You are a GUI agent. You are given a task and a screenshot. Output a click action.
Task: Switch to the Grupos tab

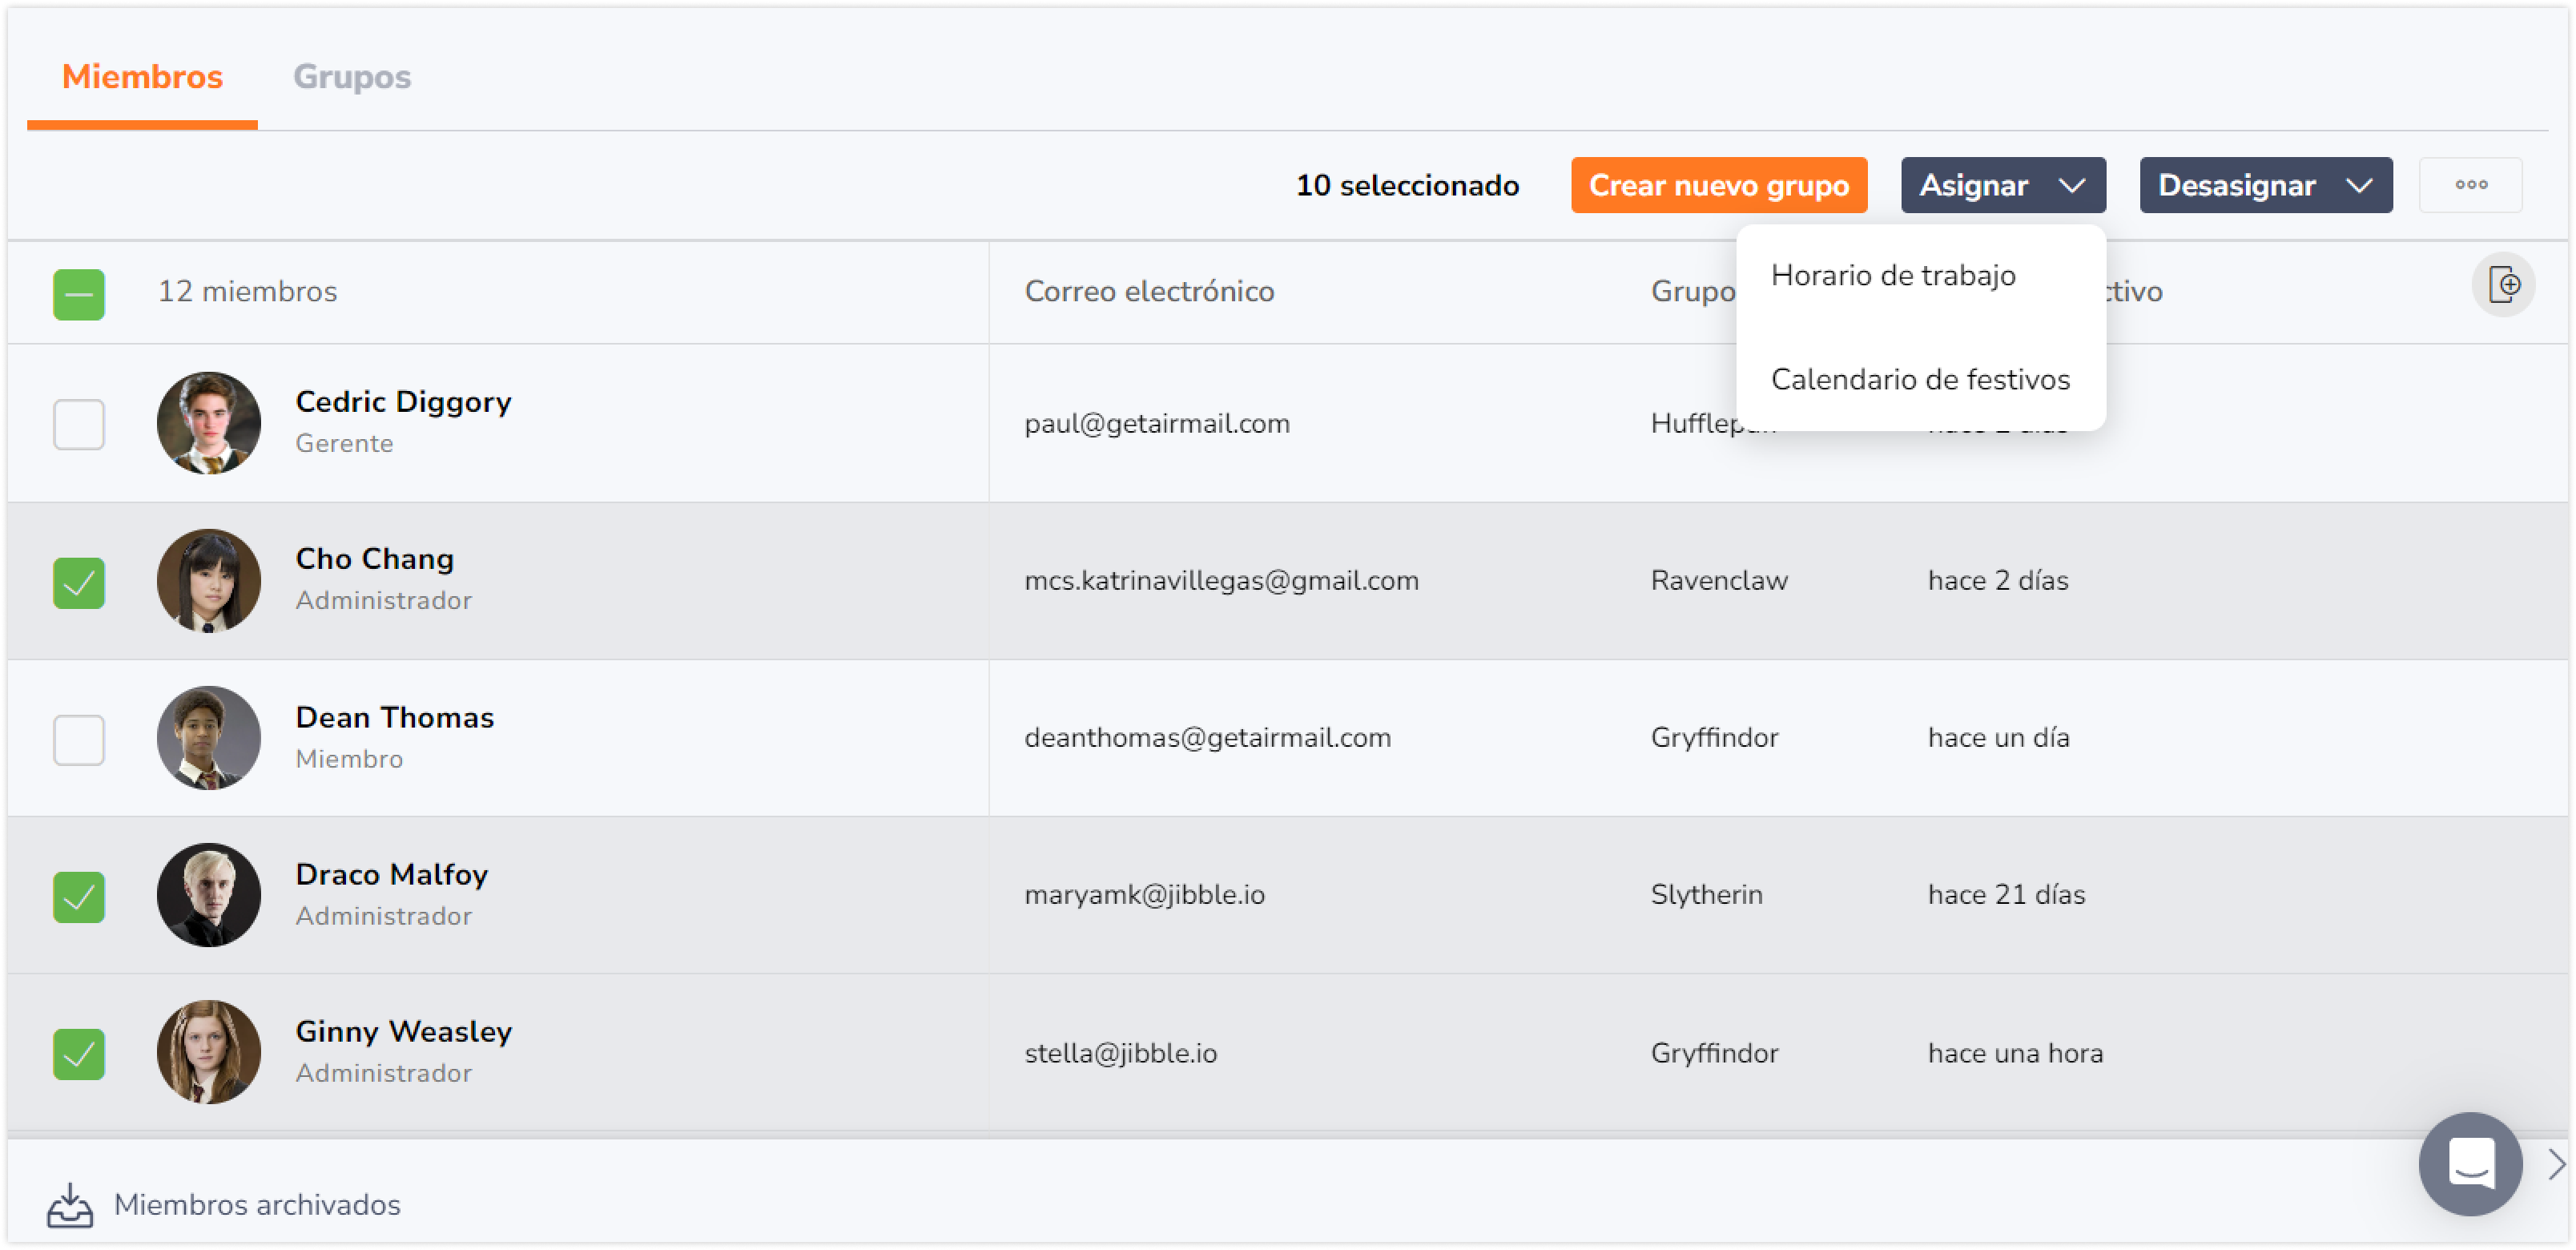coord(351,77)
